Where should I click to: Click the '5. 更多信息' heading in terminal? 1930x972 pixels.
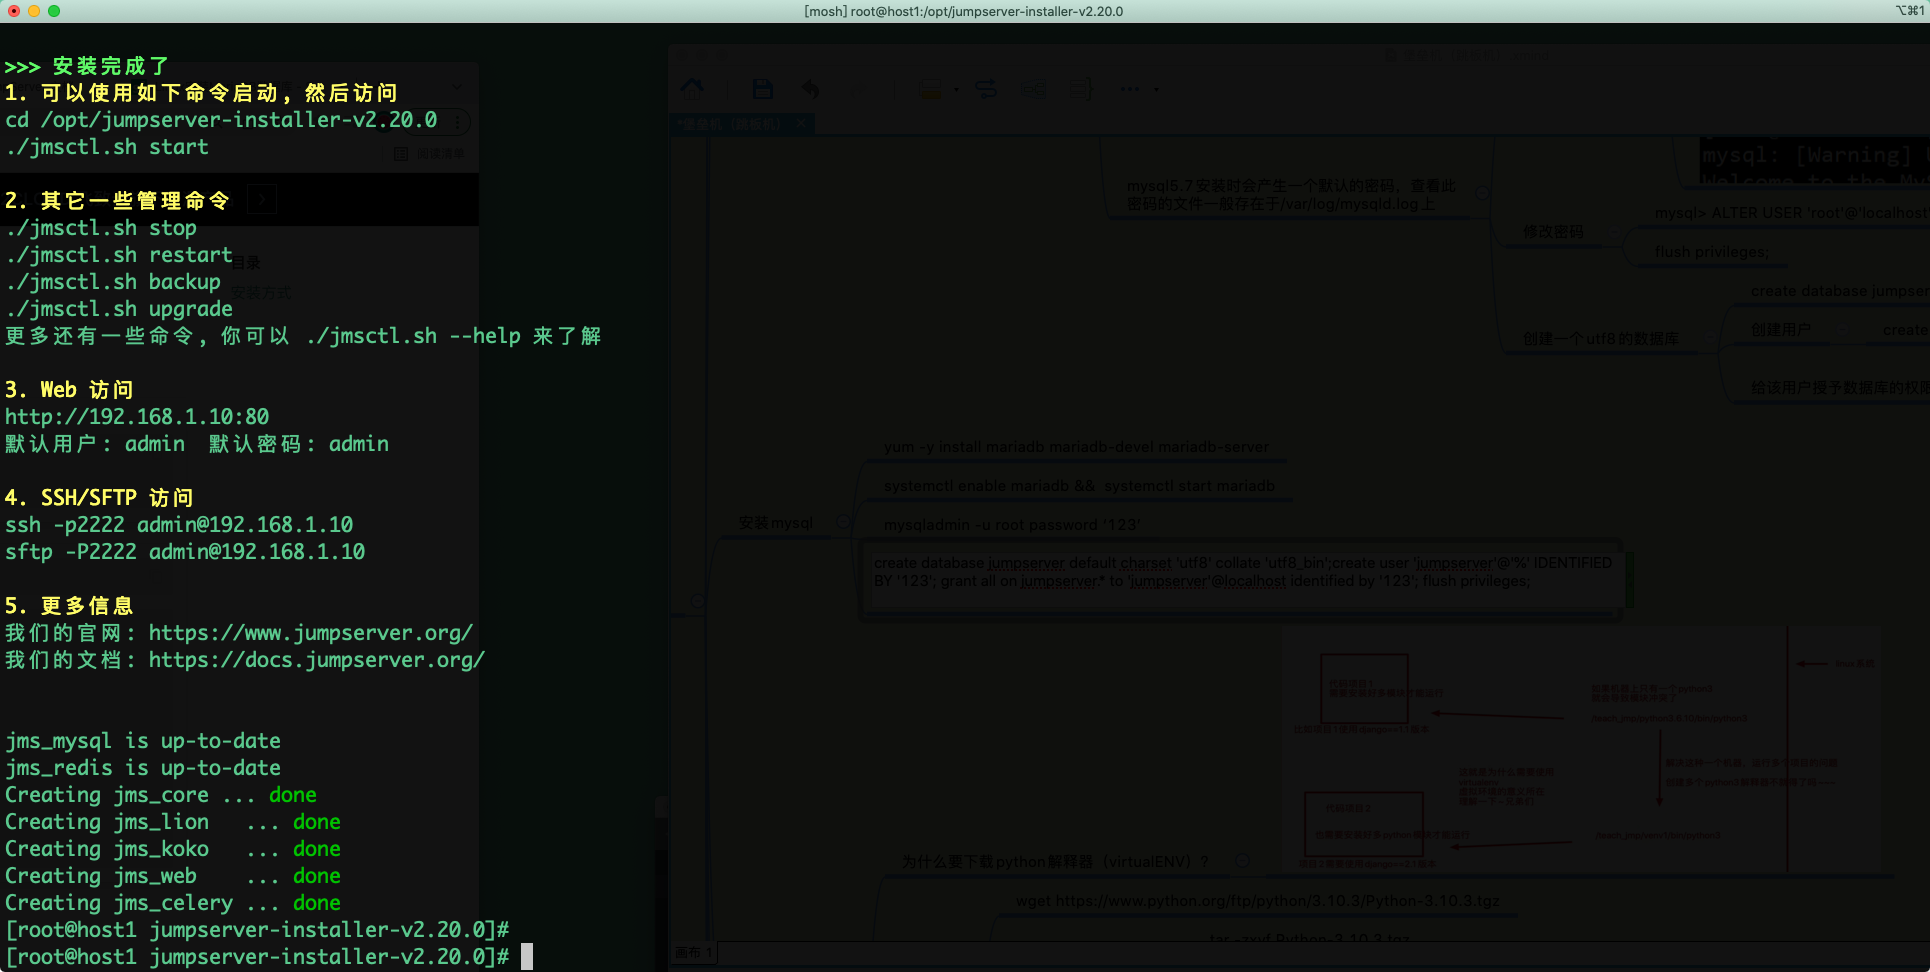(69, 606)
